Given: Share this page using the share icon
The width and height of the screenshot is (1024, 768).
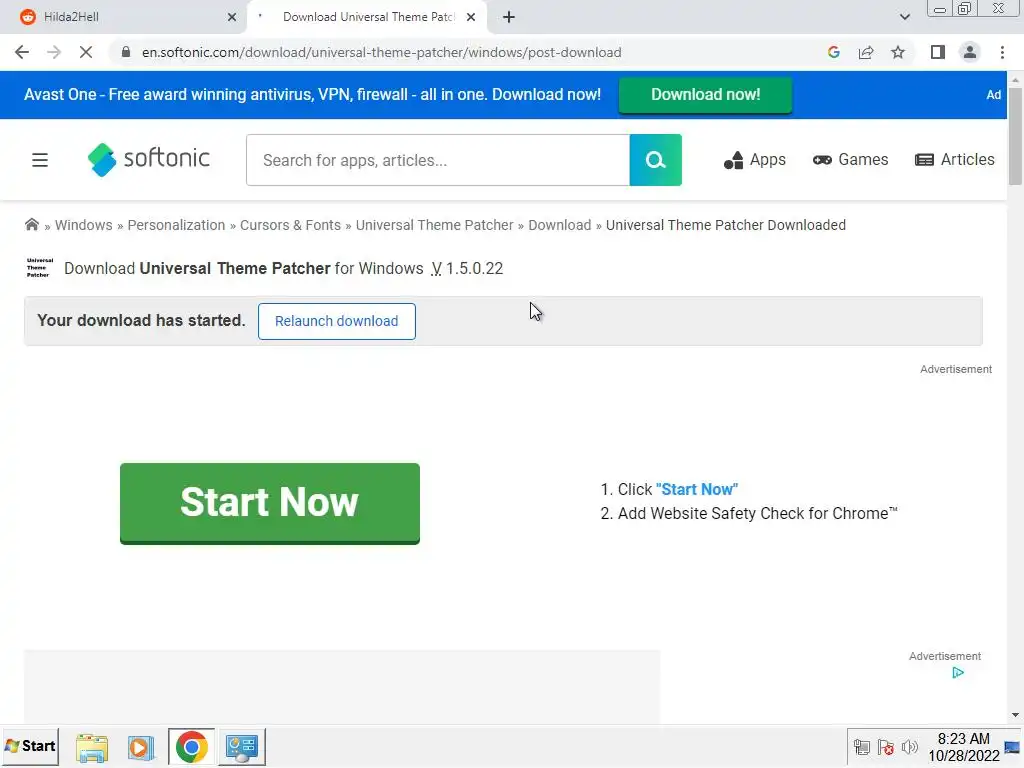Looking at the screenshot, I should pos(866,52).
